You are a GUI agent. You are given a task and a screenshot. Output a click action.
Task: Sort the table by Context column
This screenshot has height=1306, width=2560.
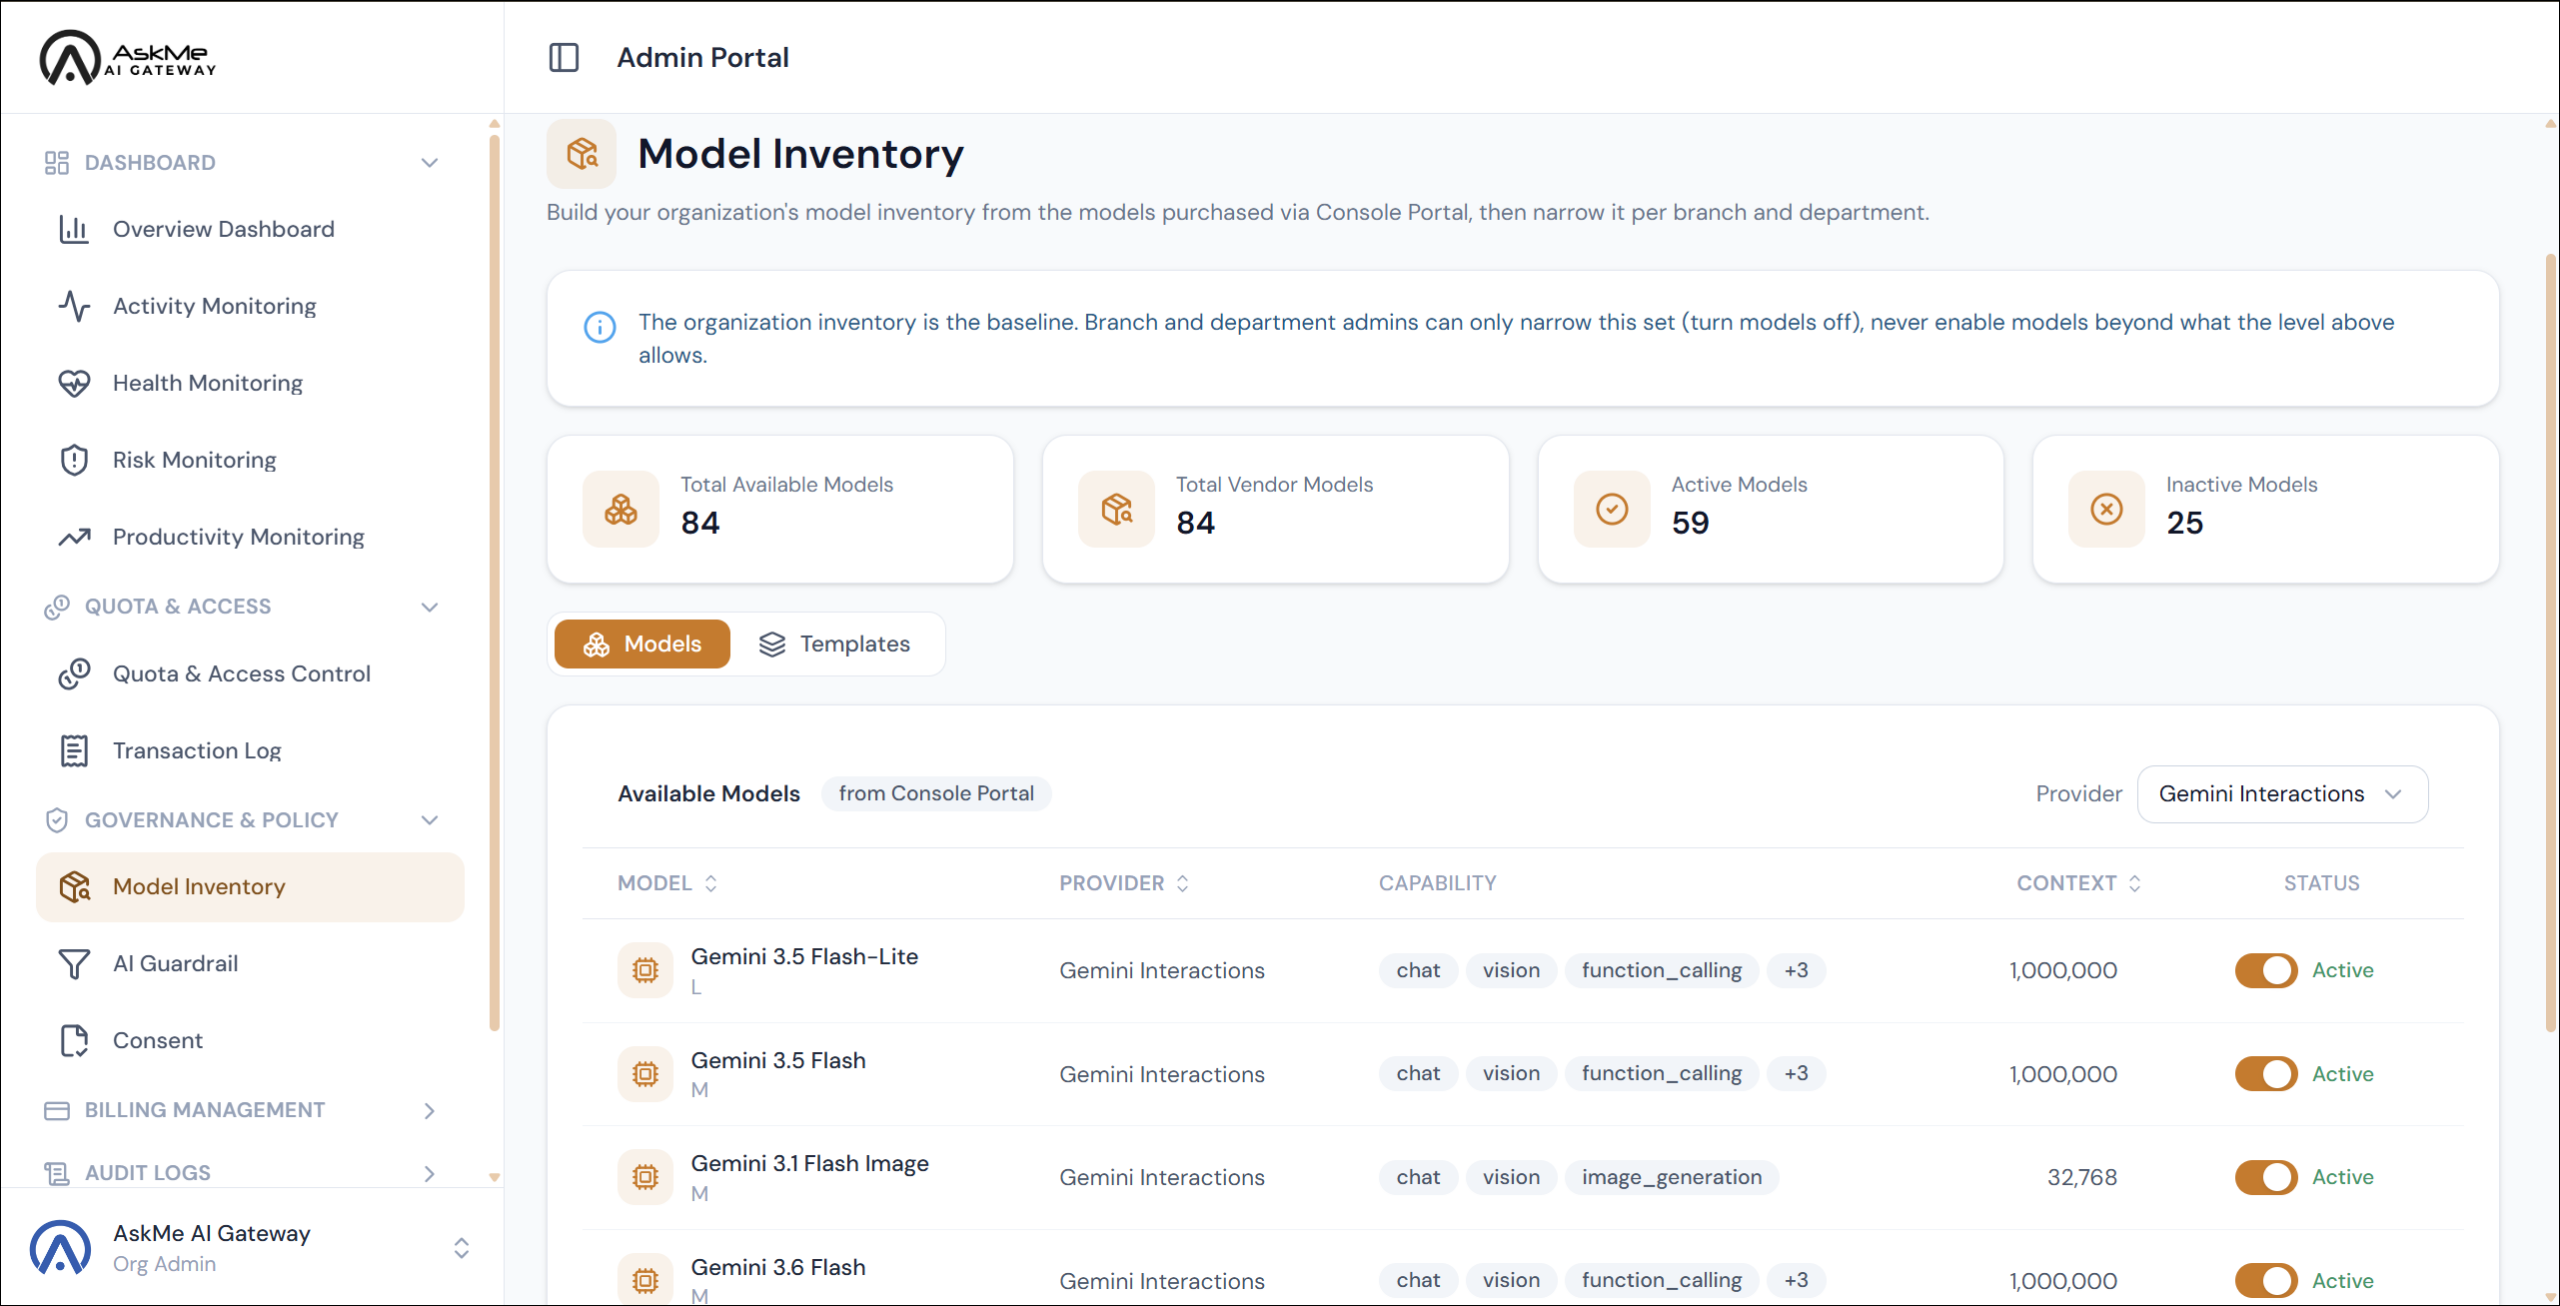tap(2079, 884)
